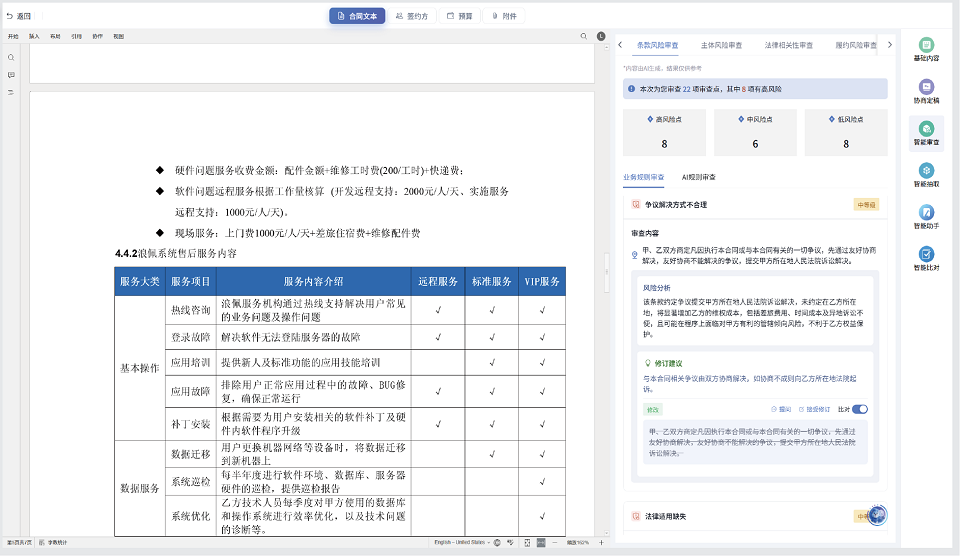Select the 业务规则审查 sub-tab
Screen dimensions: 960x557
(643, 177)
